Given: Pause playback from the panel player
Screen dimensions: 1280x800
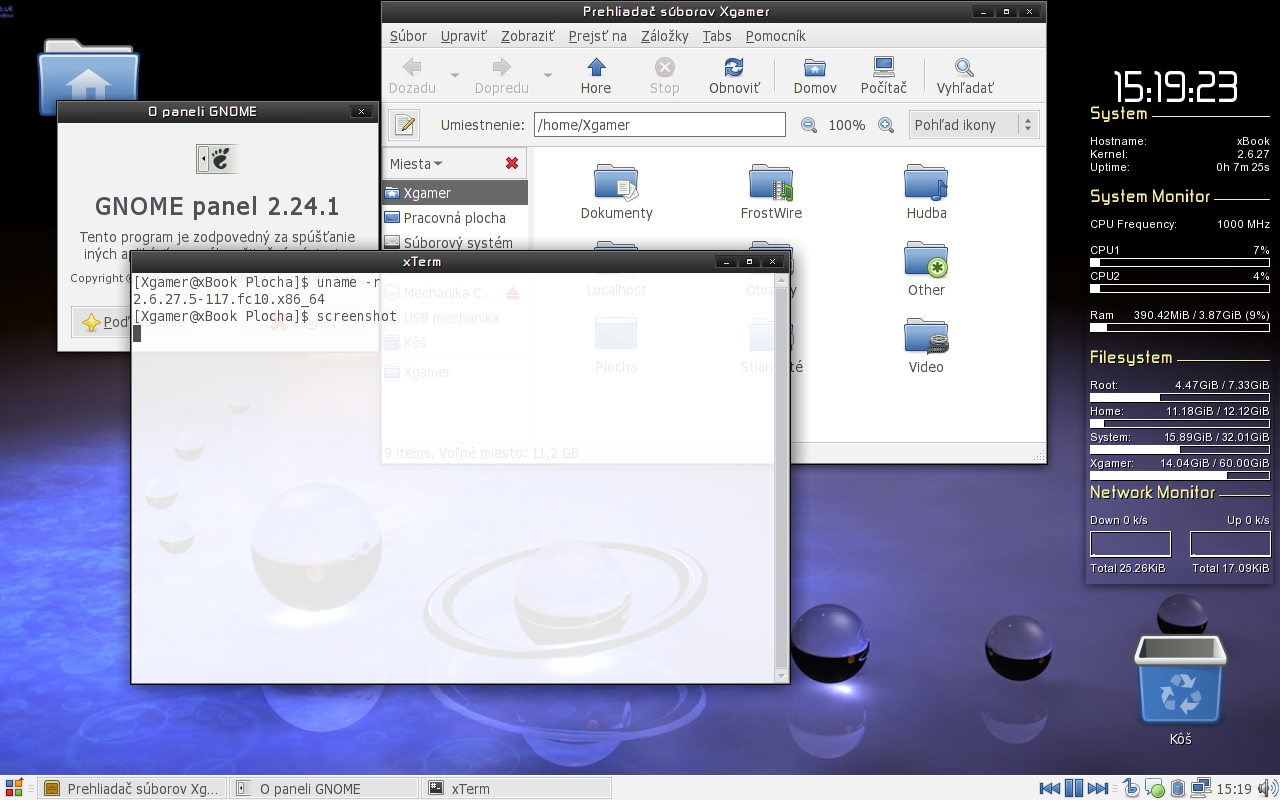Looking at the screenshot, I should click(1073, 788).
